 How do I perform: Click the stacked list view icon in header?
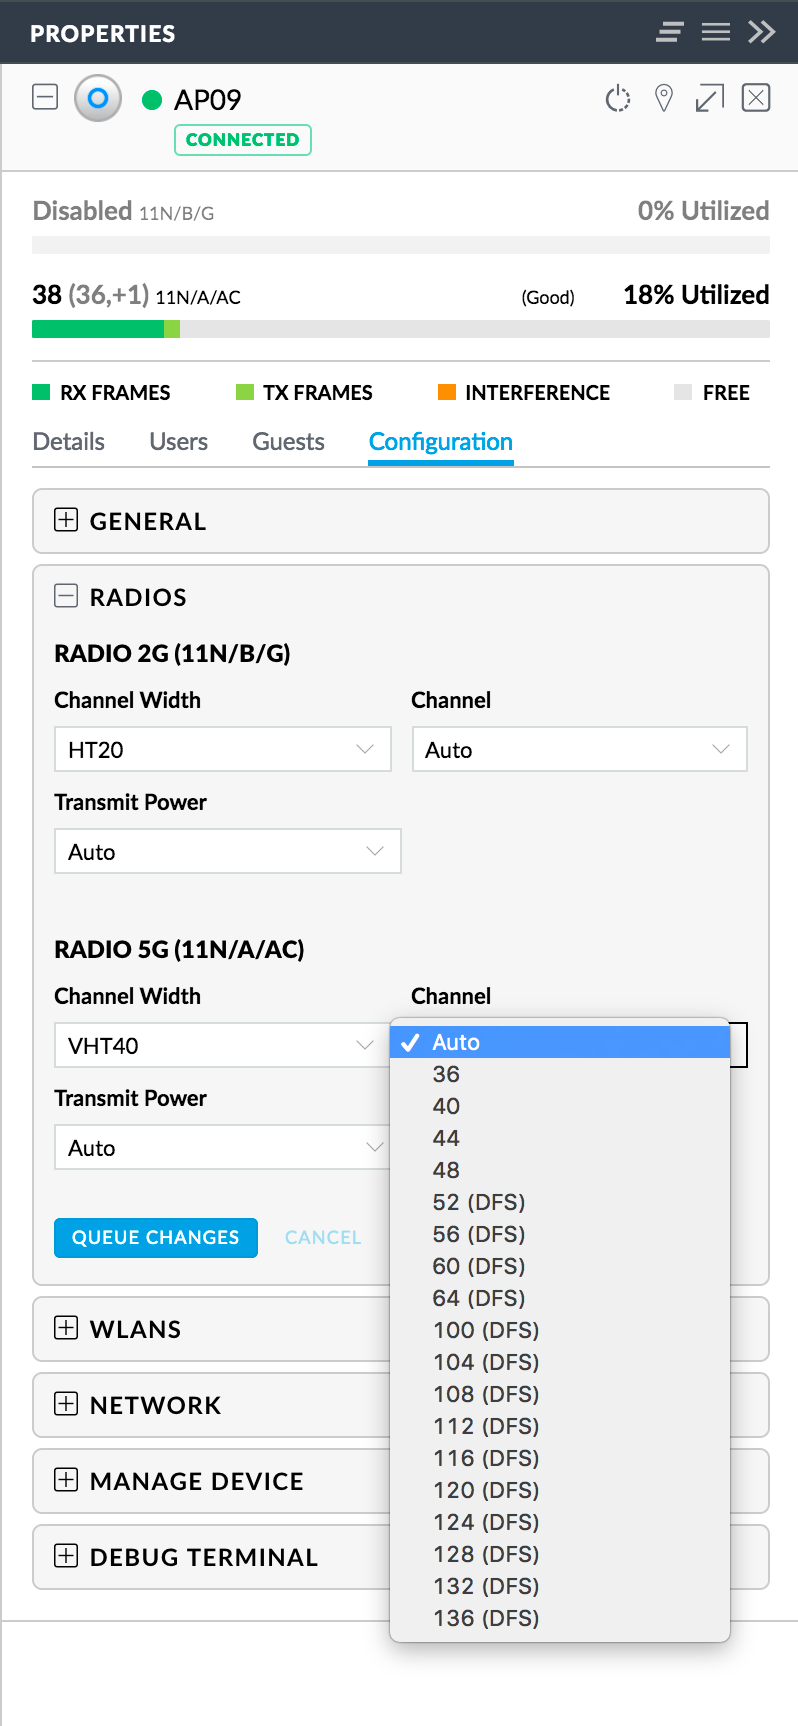pyautogui.click(x=670, y=32)
